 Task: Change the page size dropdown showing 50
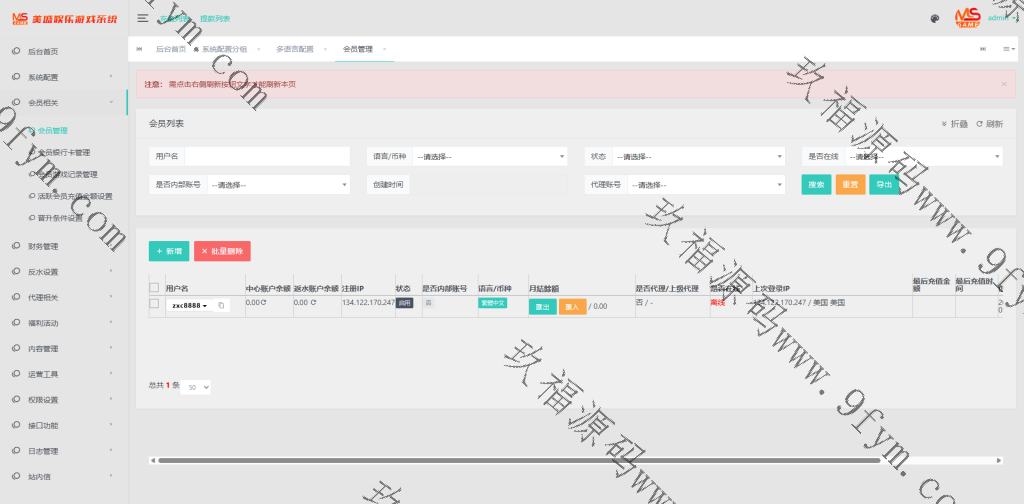(196, 386)
